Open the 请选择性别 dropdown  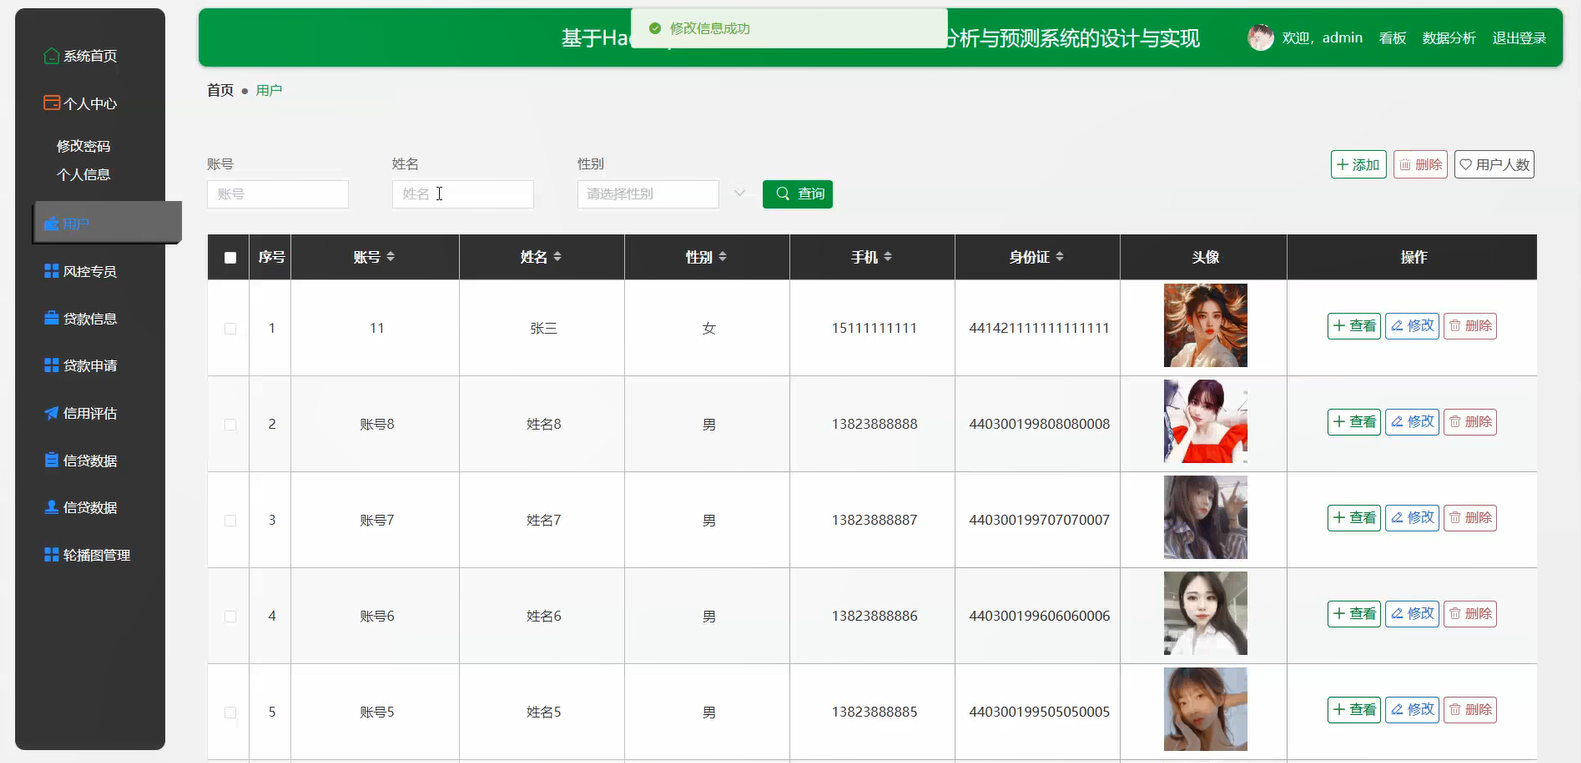[x=648, y=194]
